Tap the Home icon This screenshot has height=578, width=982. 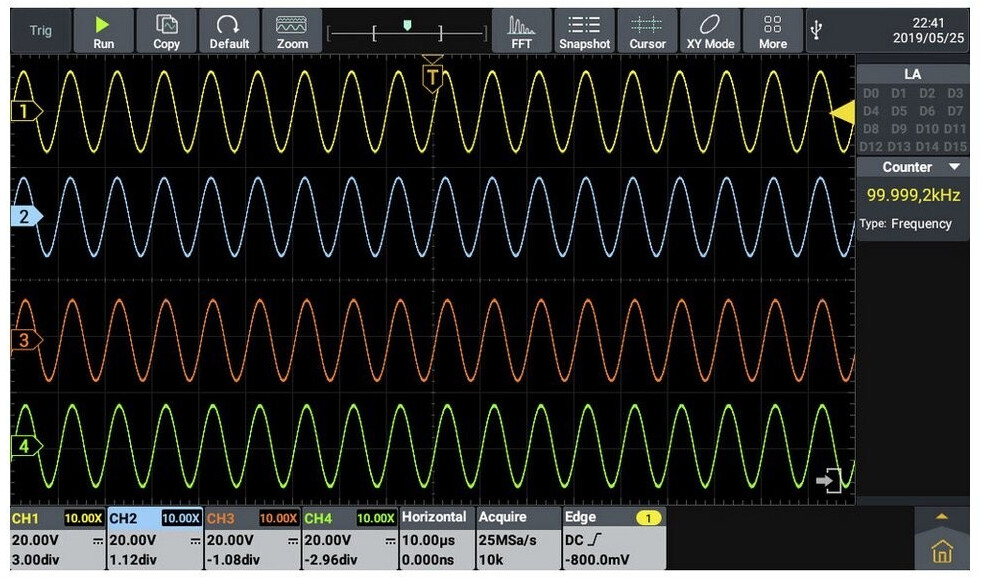click(x=942, y=552)
